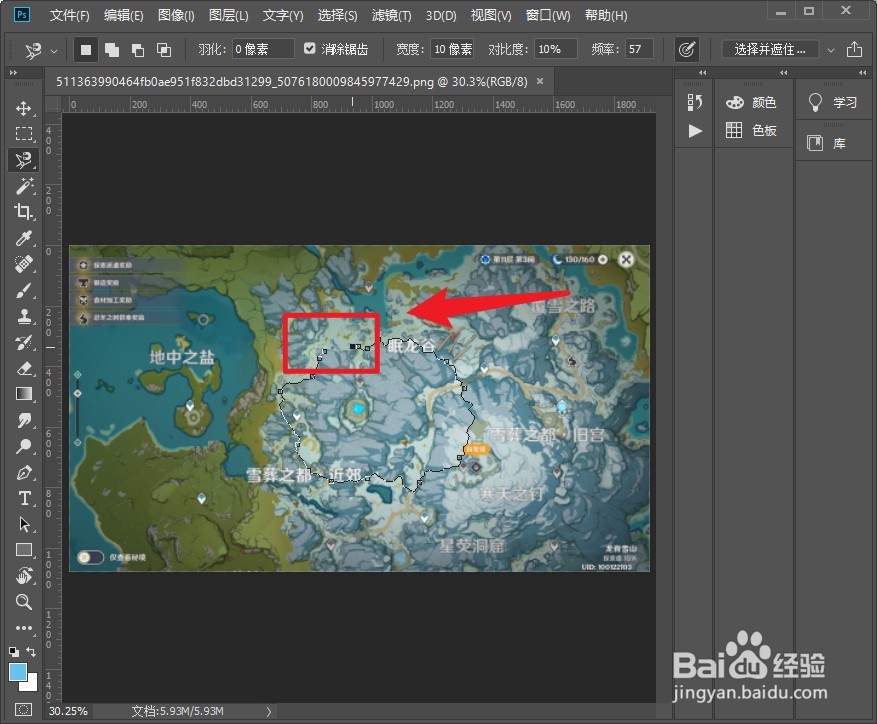This screenshot has width=877, height=724.
Task: Choose Add to Selection mode
Action: point(112,50)
